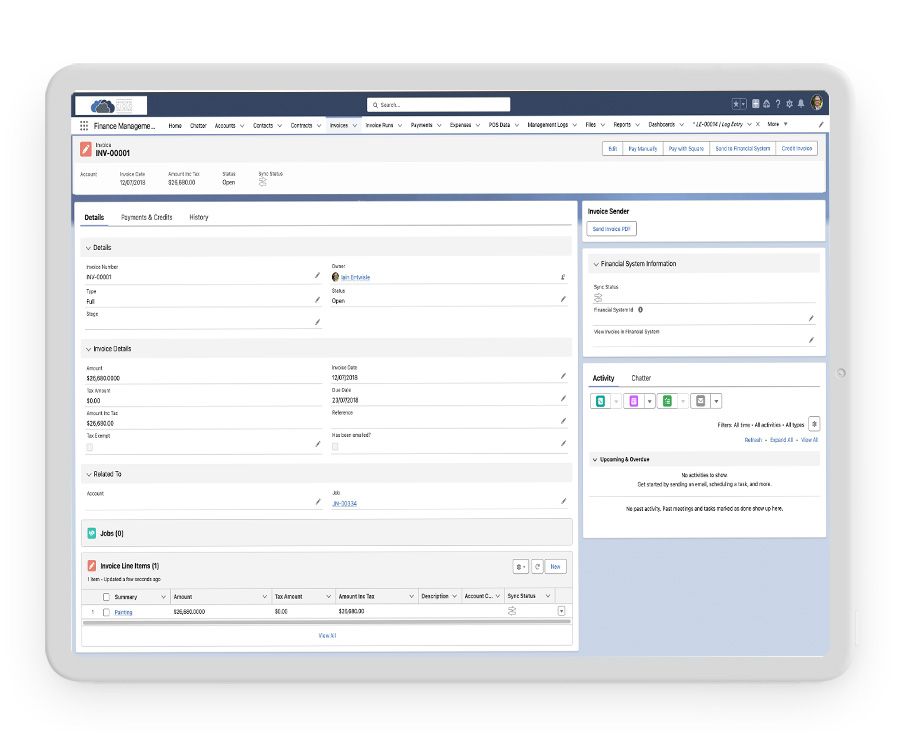This screenshot has width=900, height=741.
Task: Check the Painting line item row checkbox
Action: point(106,612)
